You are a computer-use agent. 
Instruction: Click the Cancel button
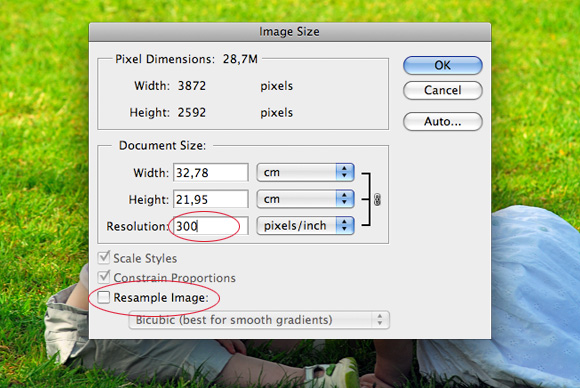point(442,90)
